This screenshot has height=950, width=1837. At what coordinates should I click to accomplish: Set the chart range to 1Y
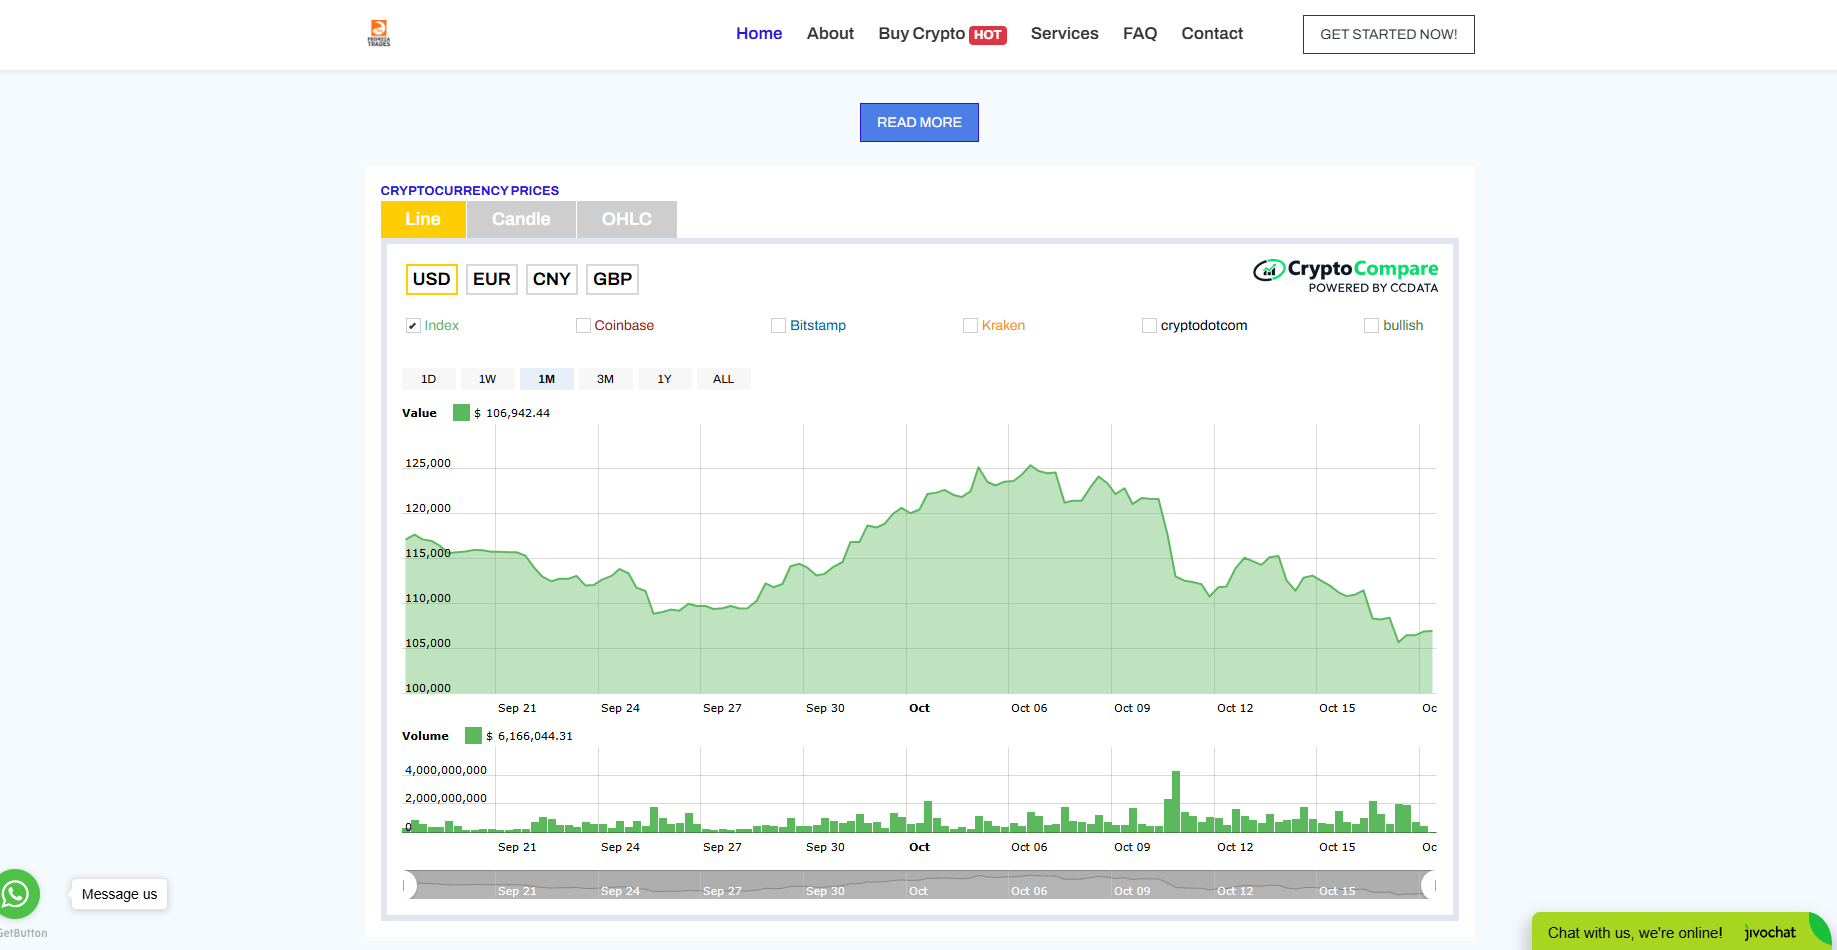coord(664,379)
